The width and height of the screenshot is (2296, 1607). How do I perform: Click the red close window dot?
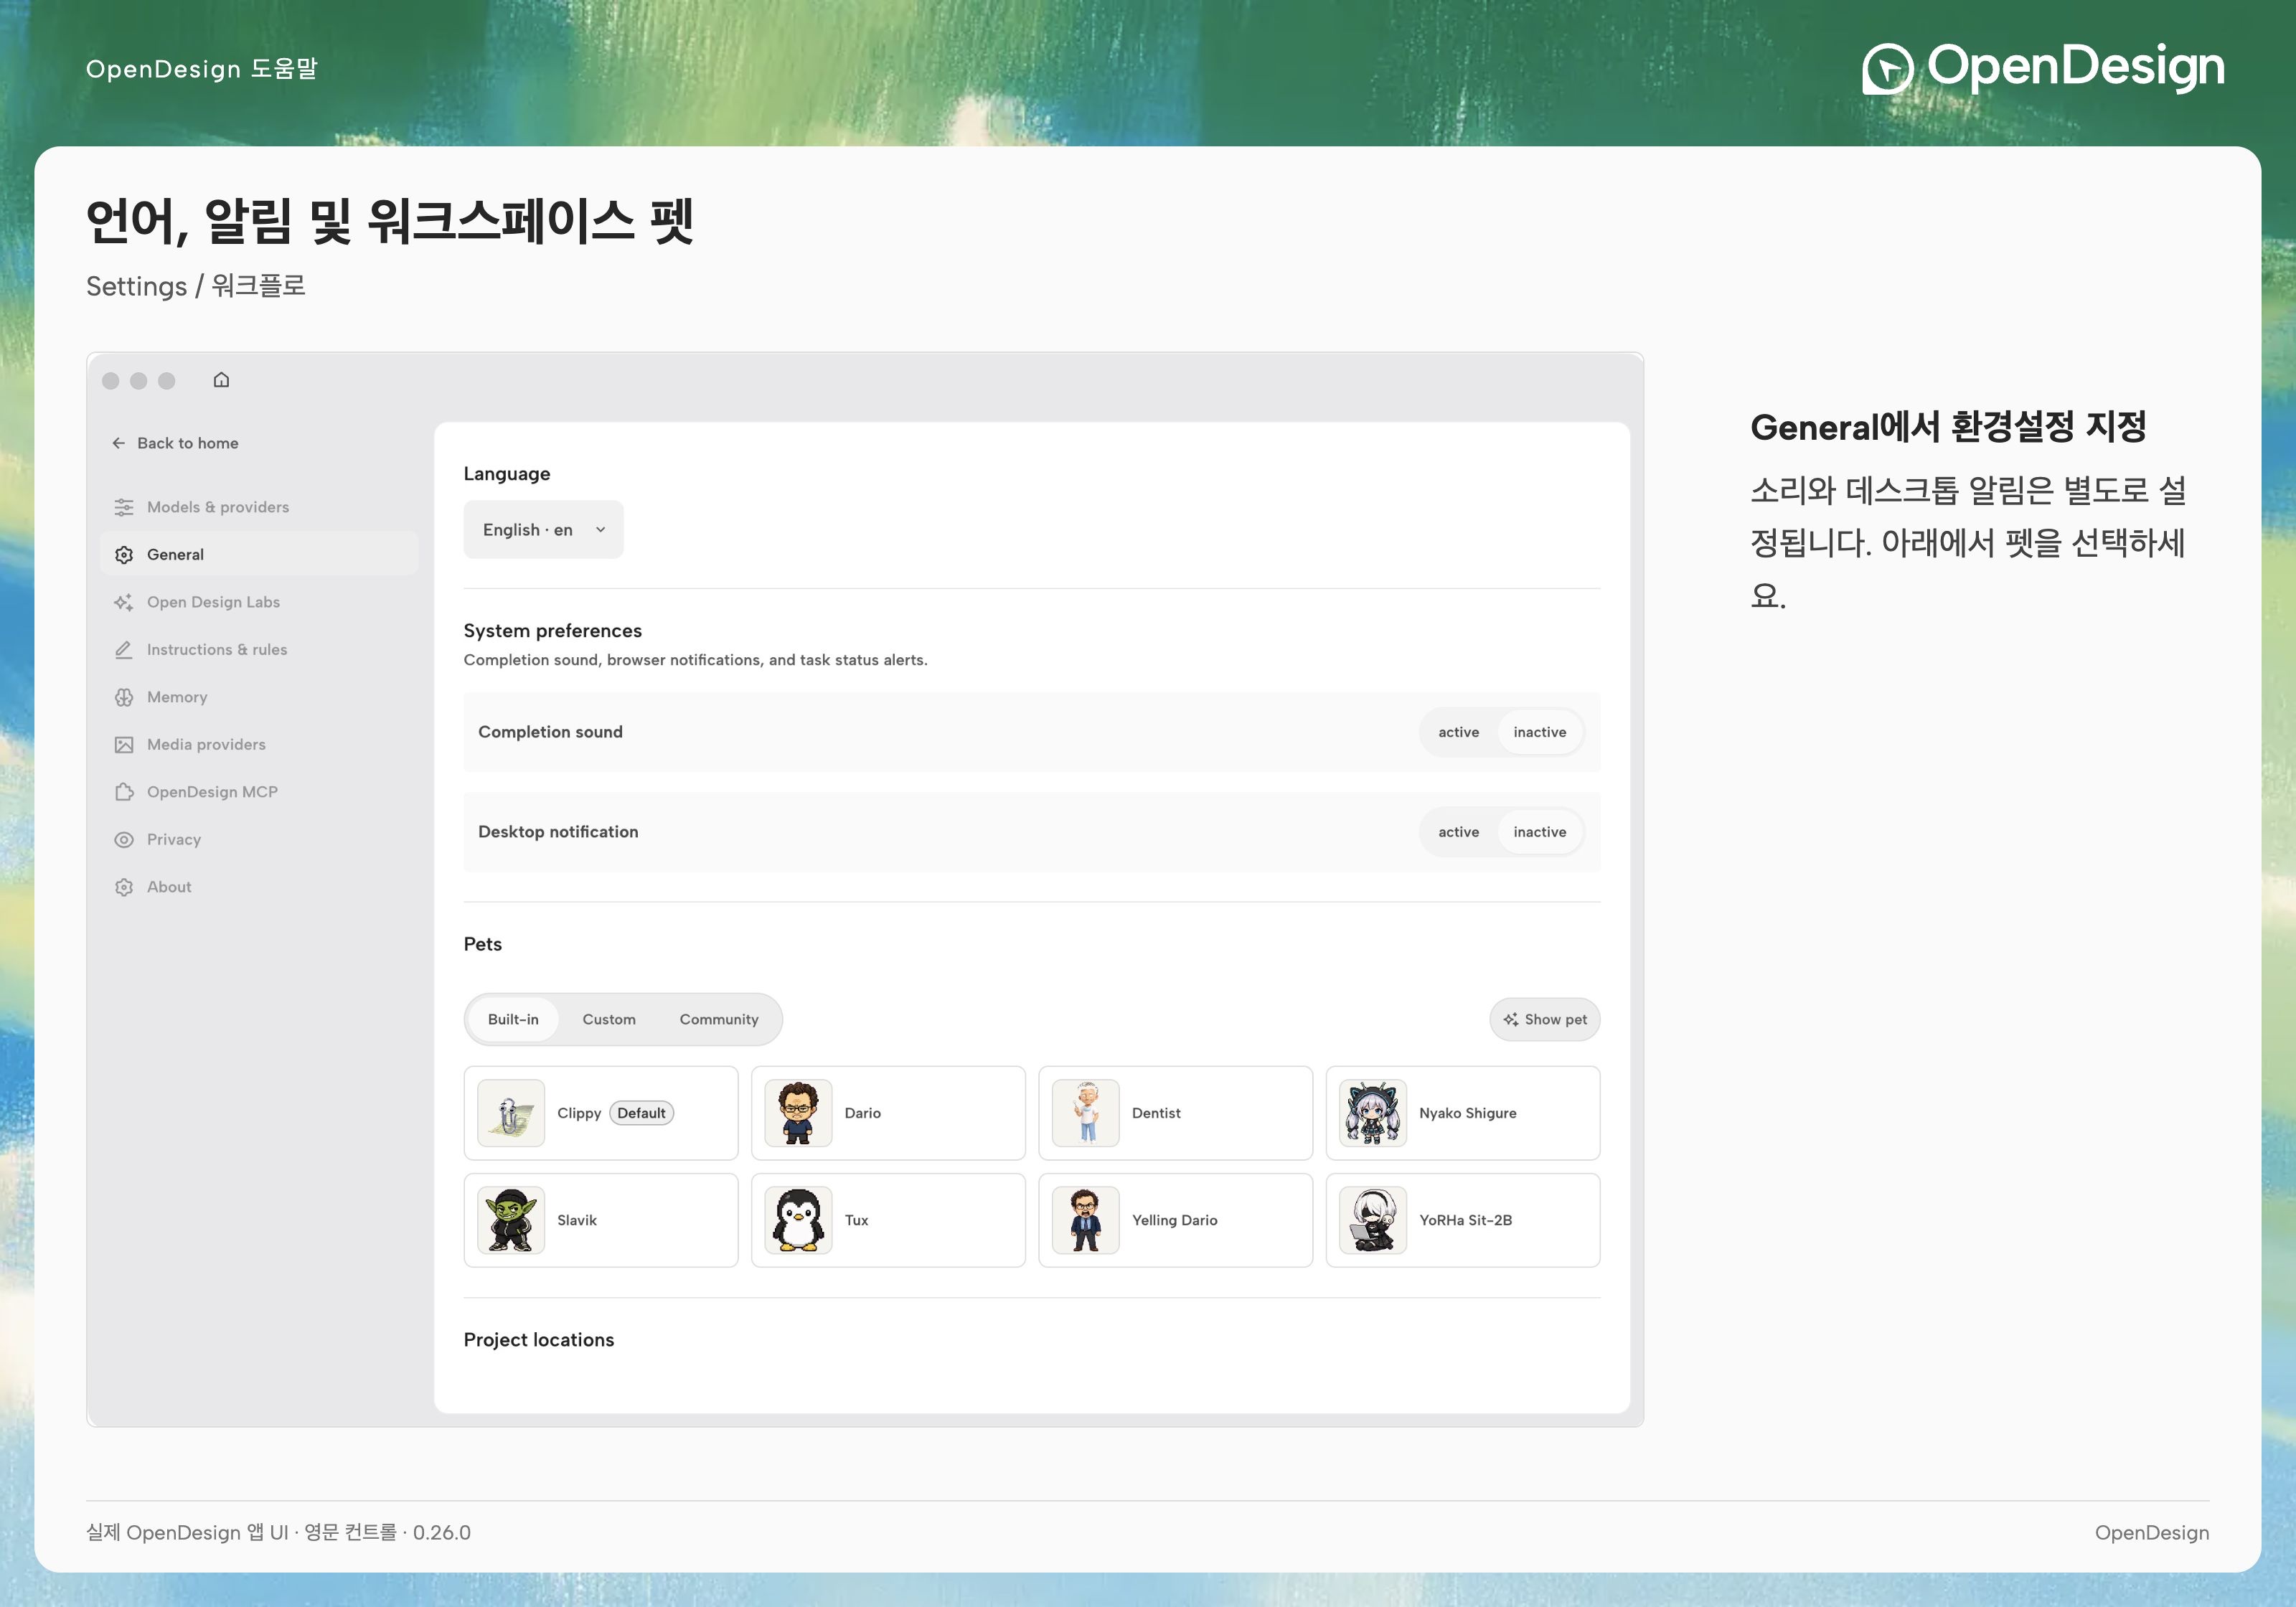coord(111,381)
